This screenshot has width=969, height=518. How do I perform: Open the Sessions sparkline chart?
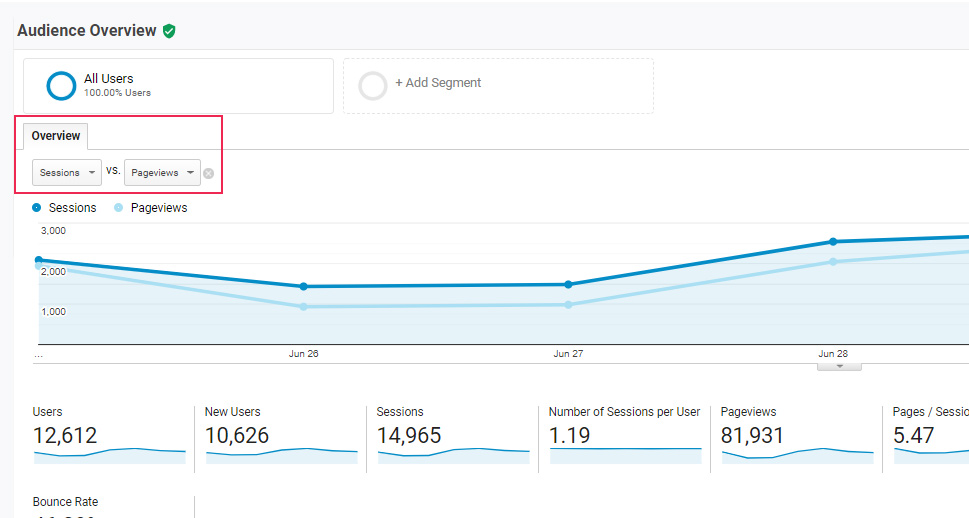454,456
